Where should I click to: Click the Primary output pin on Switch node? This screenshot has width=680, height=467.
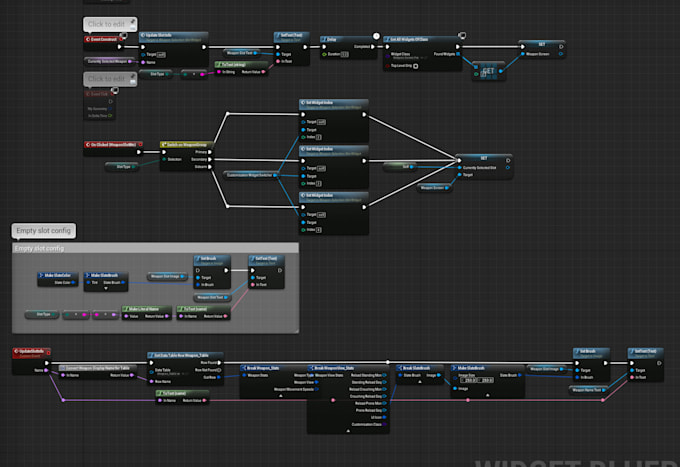pos(209,152)
